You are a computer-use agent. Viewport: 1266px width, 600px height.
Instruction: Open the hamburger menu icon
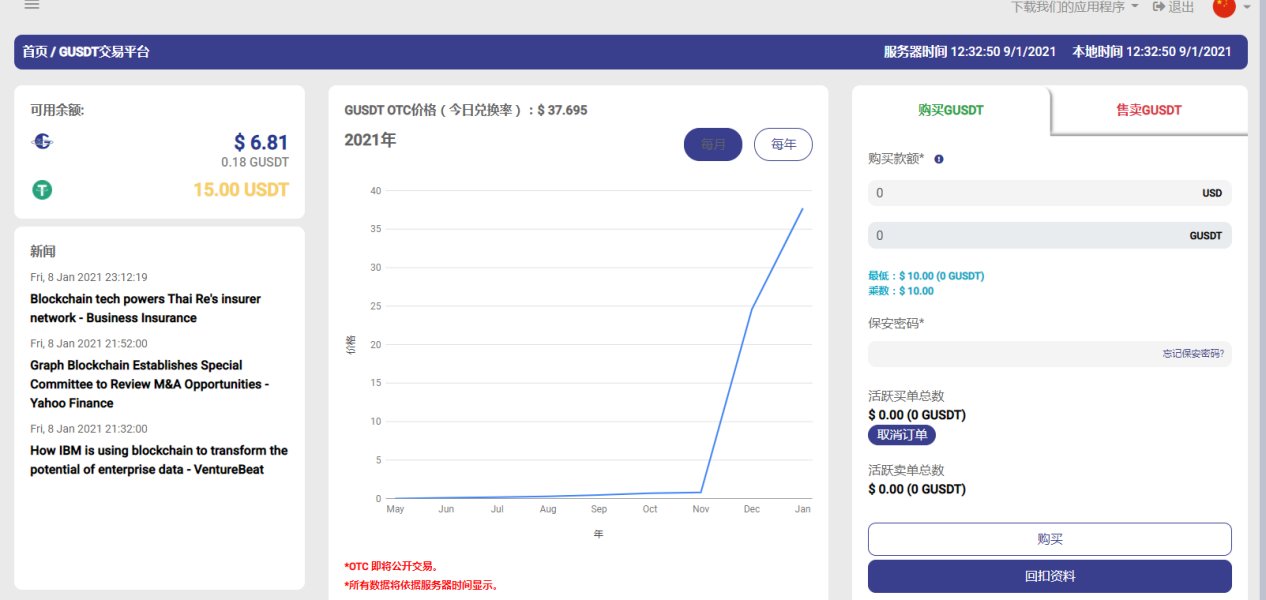31,5
